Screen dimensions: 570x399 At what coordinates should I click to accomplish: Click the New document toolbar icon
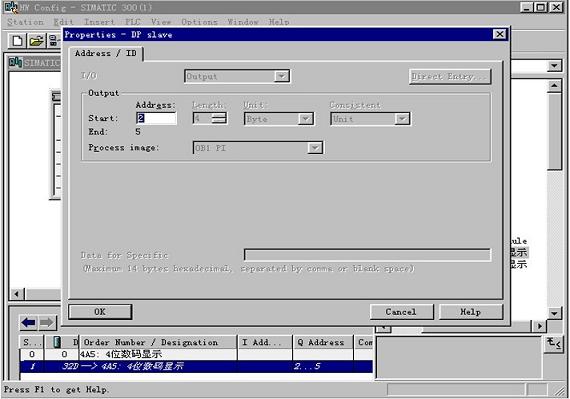tap(17, 40)
